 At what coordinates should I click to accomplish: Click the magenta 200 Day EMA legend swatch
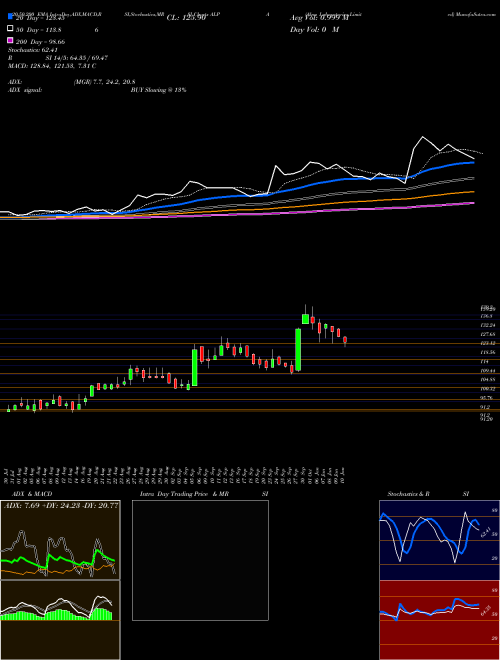[x=11, y=40]
